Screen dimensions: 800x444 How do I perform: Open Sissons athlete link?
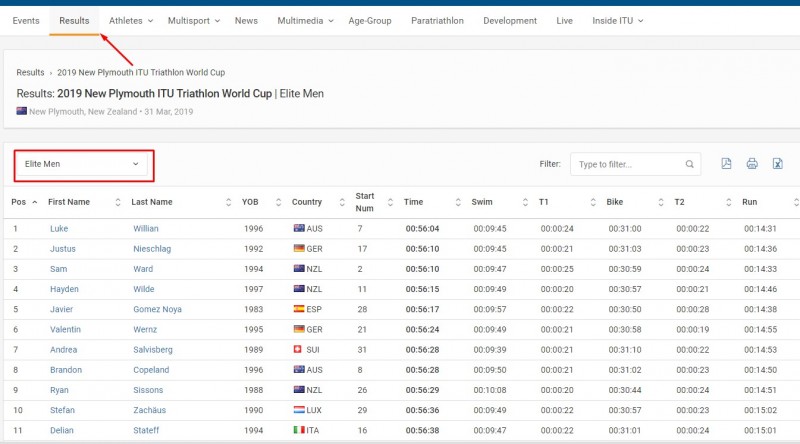(148, 390)
